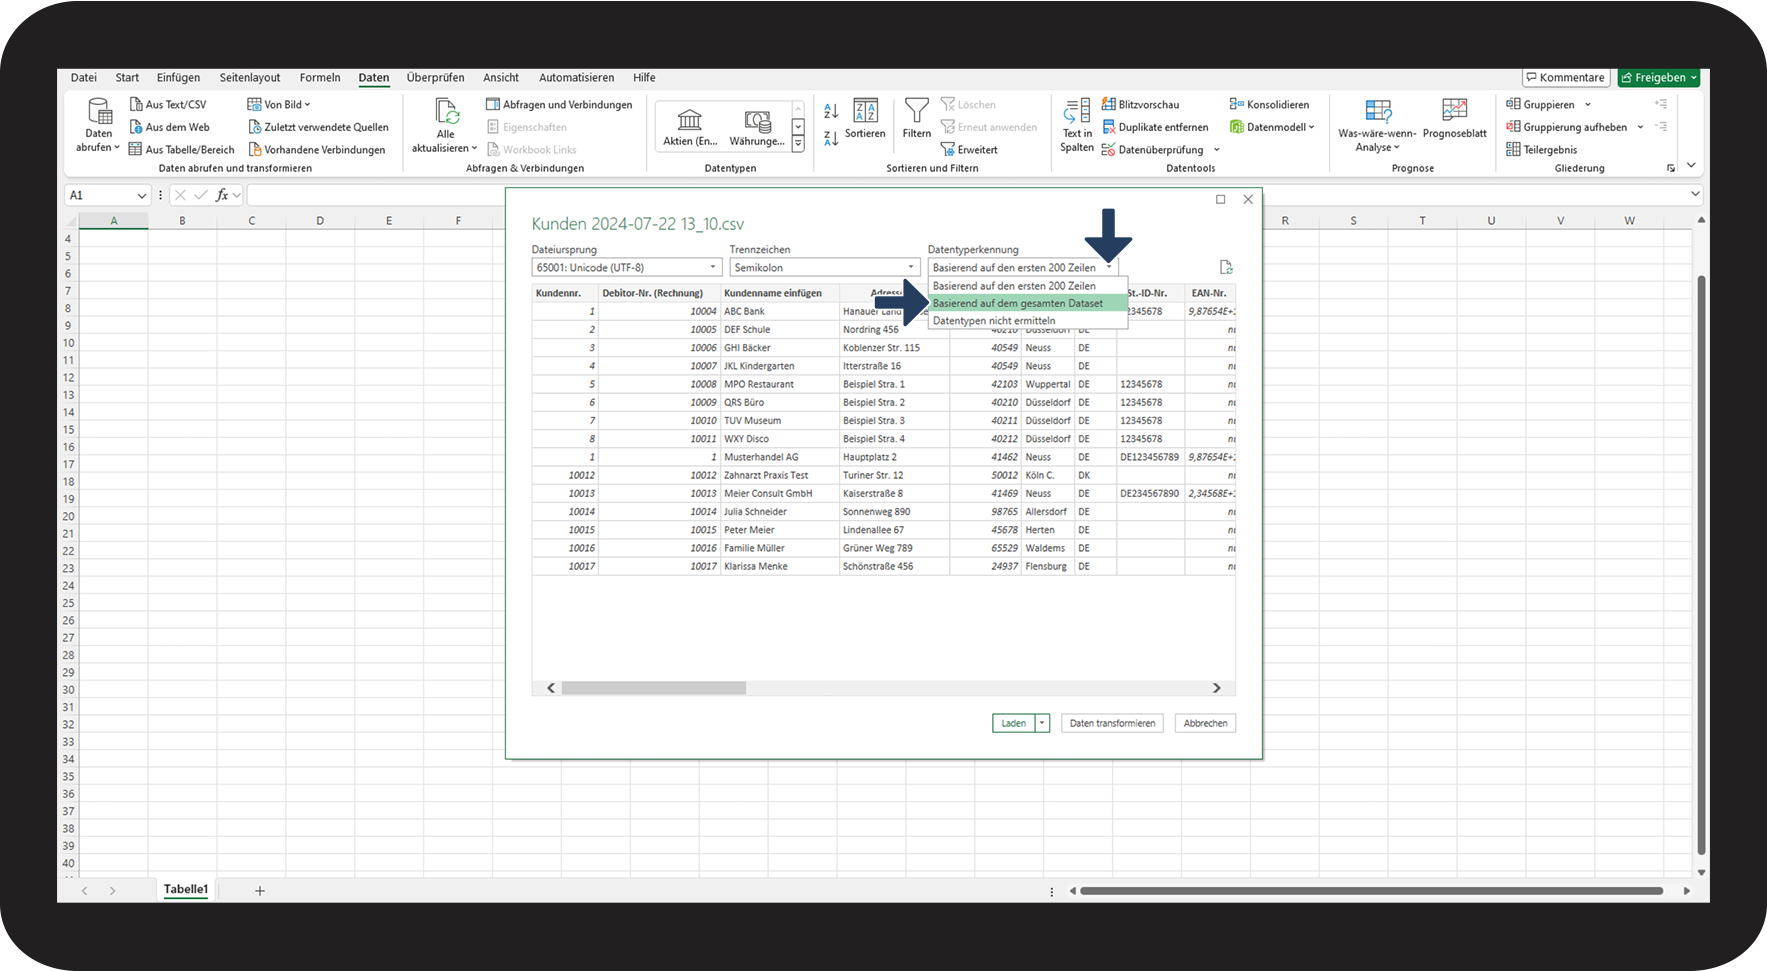Viewport: 1767px width, 971px height.
Task: Click the Aus Text/CSV import icon
Action: (x=136, y=104)
